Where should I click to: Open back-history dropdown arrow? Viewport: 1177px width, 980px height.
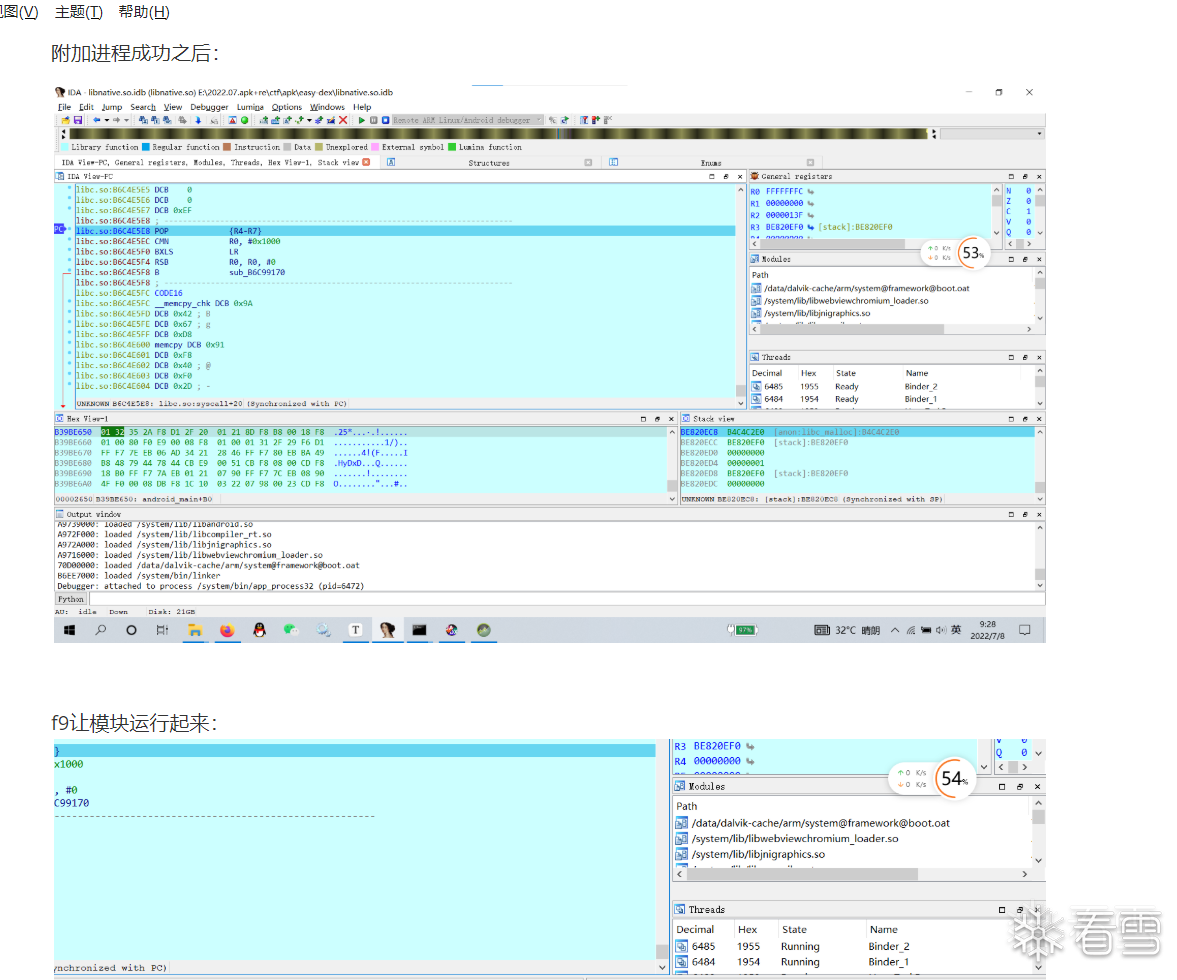tap(107, 120)
